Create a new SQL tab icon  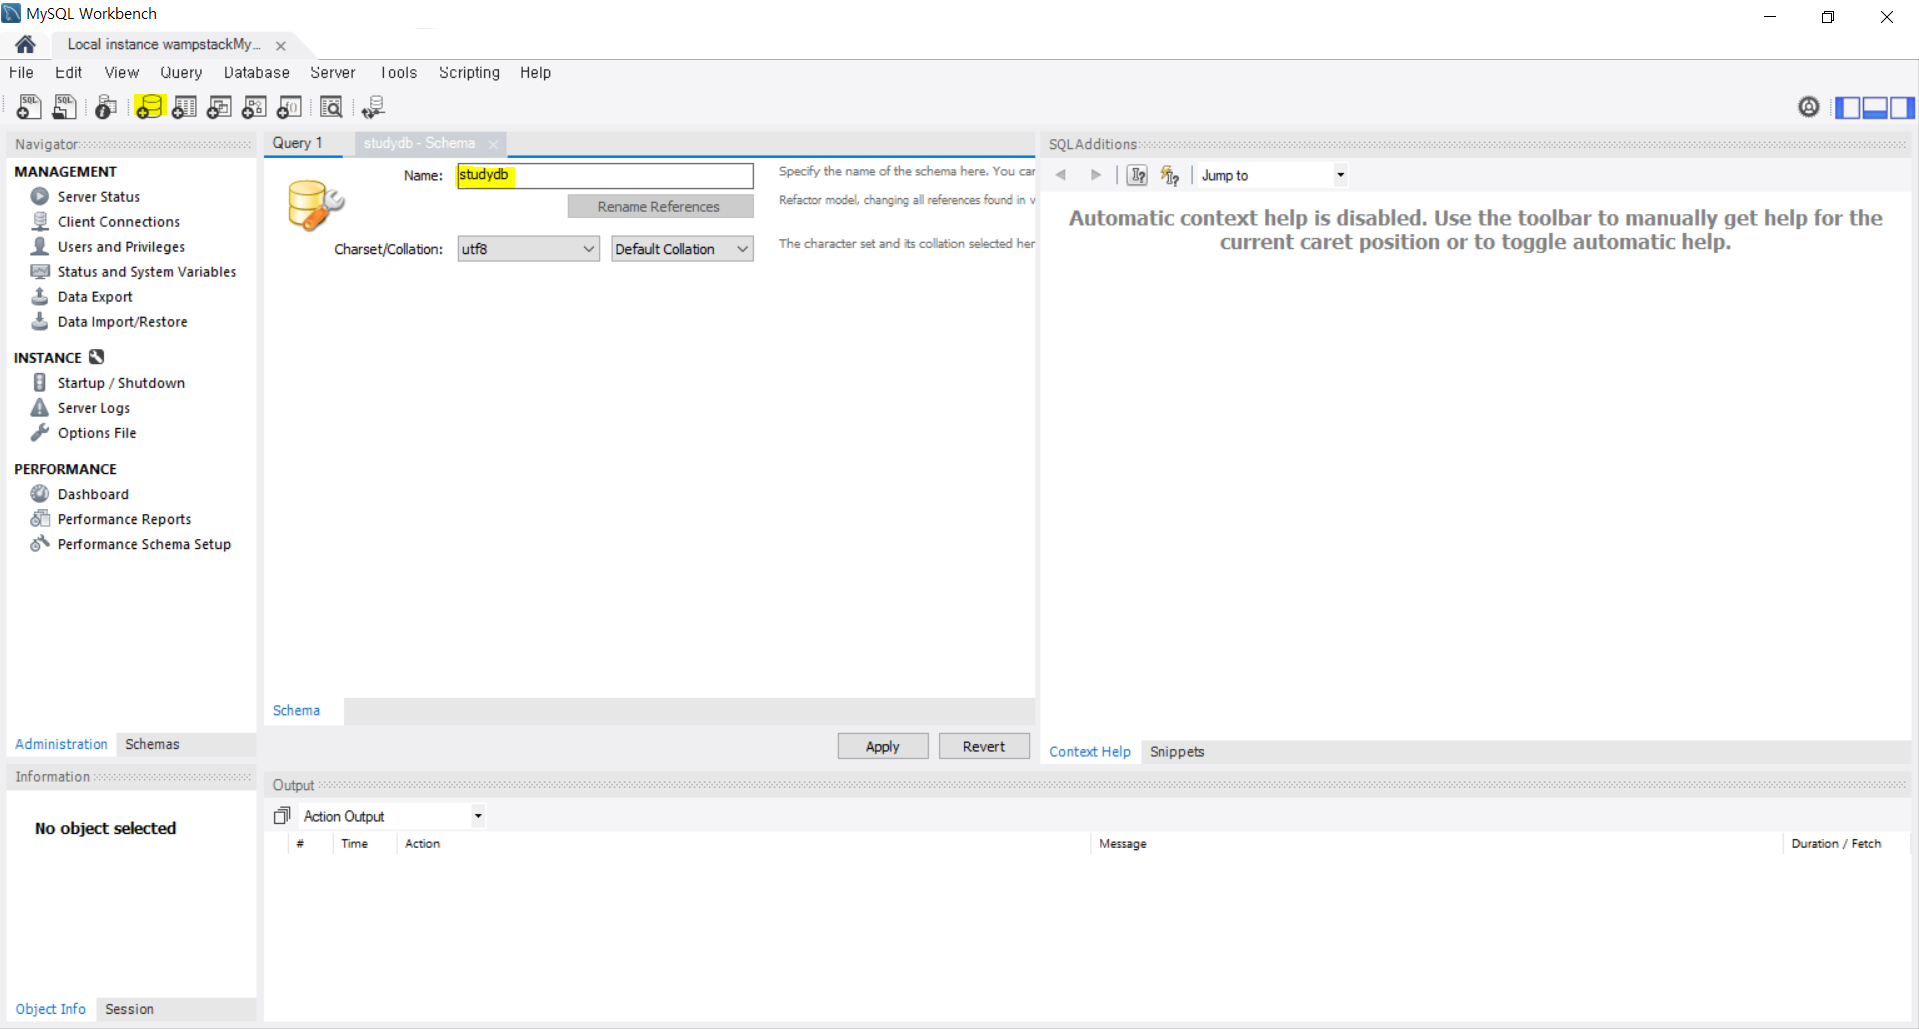point(29,107)
